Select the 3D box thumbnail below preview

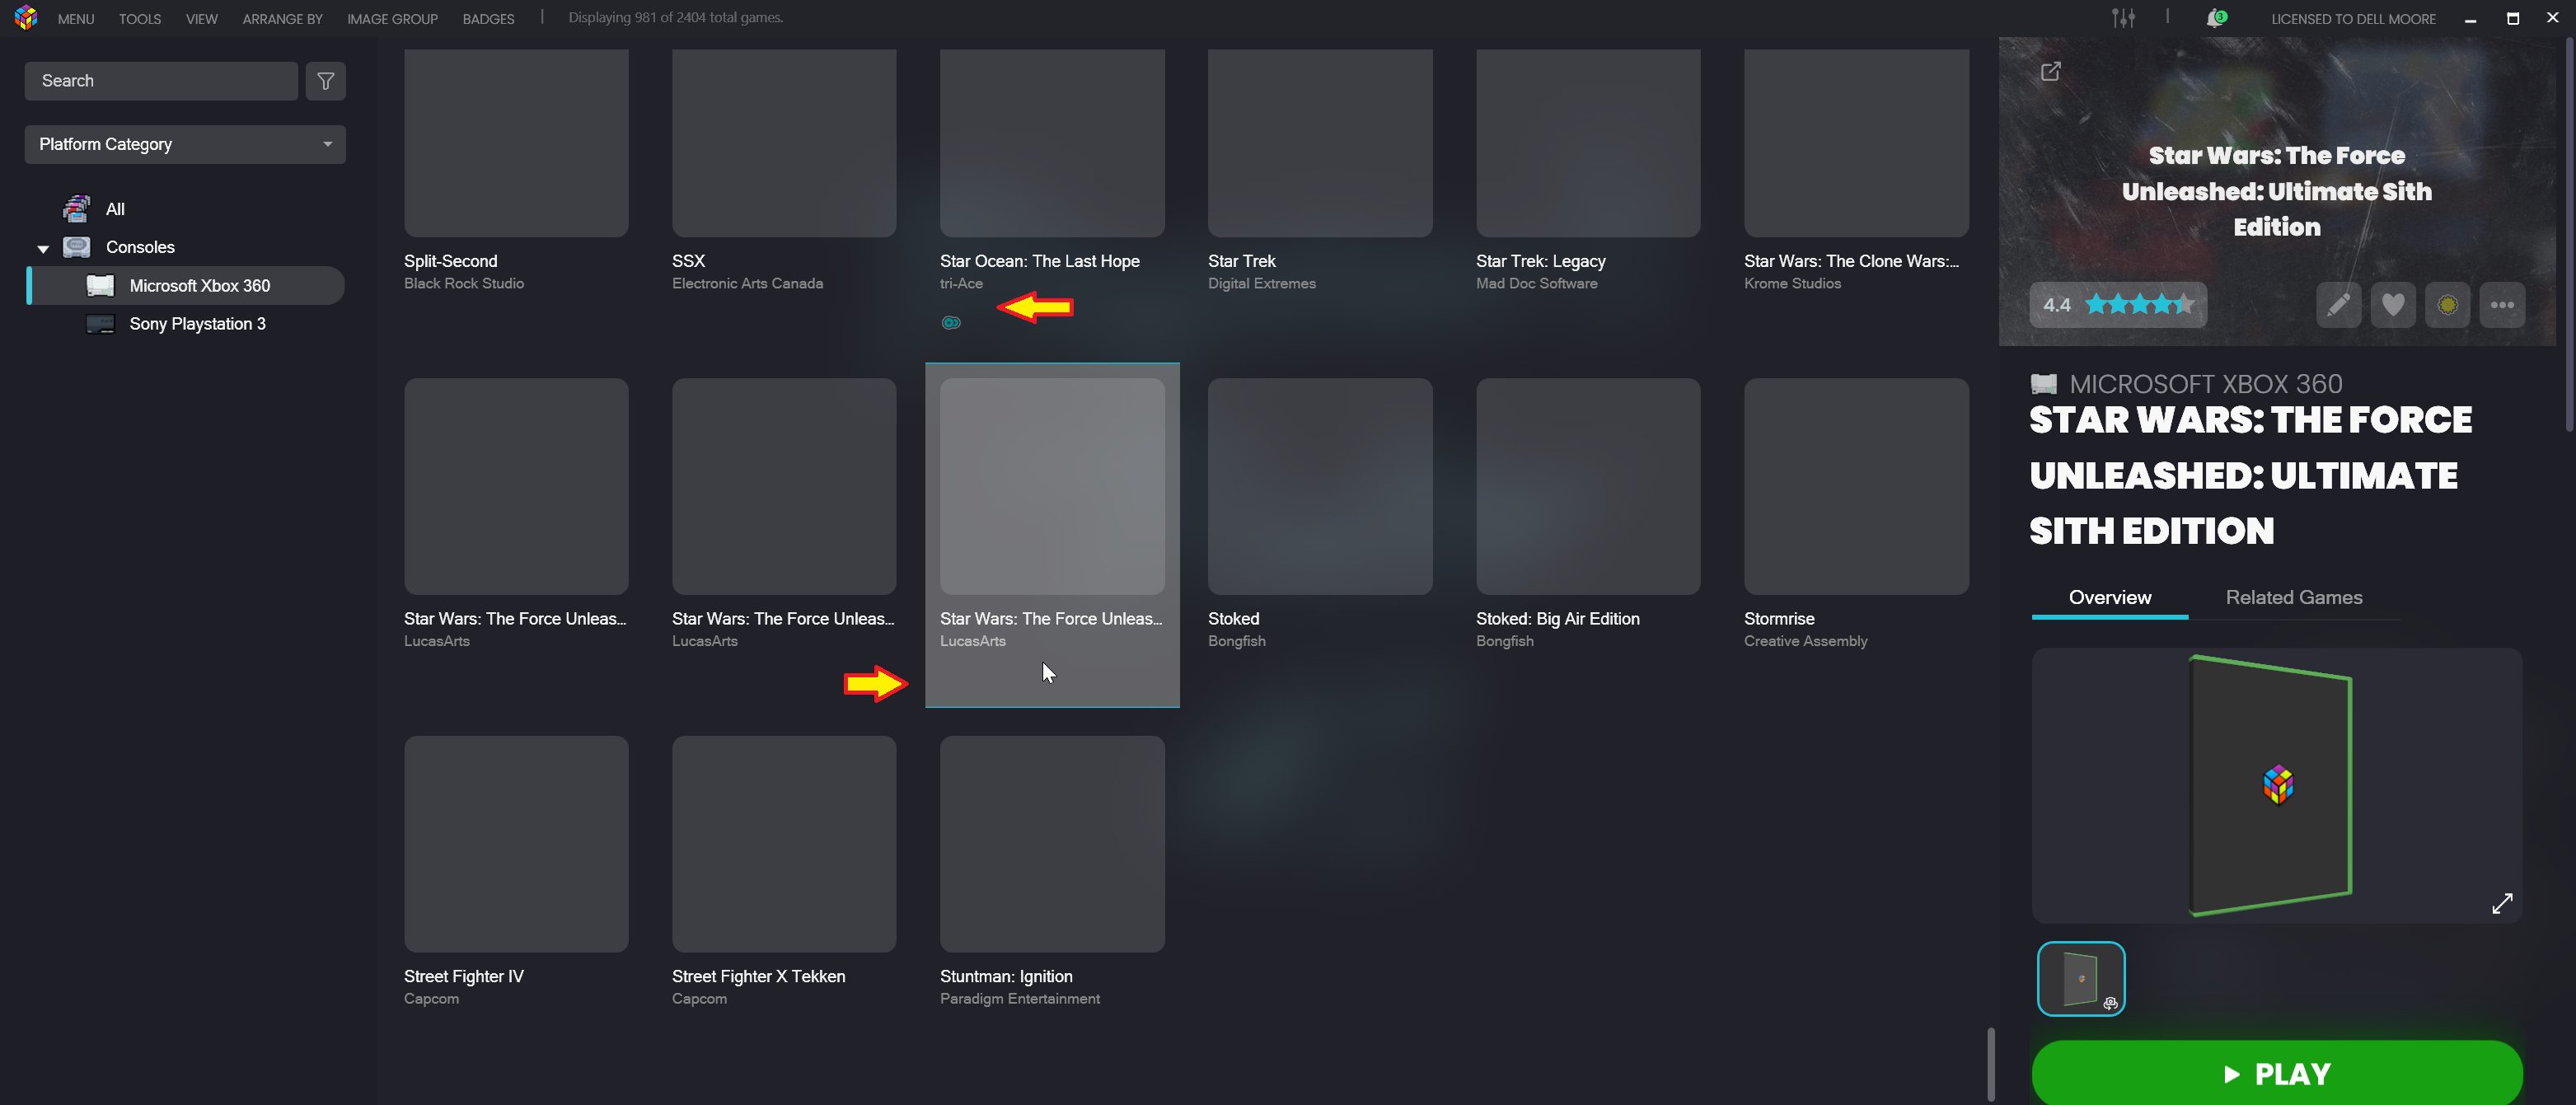click(x=2081, y=979)
